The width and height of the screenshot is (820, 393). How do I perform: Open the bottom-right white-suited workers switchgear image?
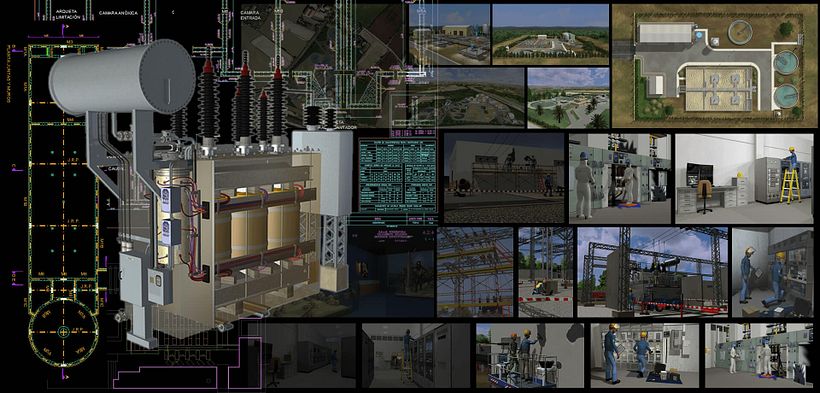point(759,355)
